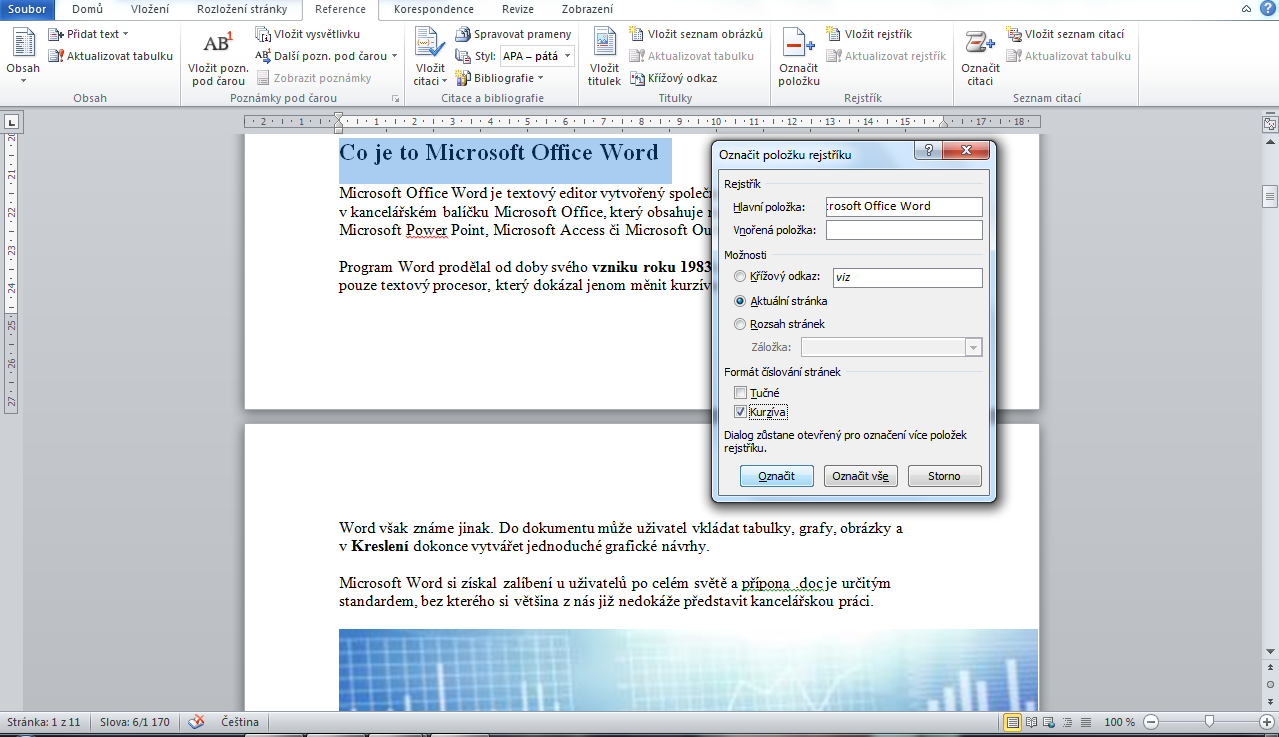Open the Soubor tab
1279x737 pixels.
click(28, 9)
